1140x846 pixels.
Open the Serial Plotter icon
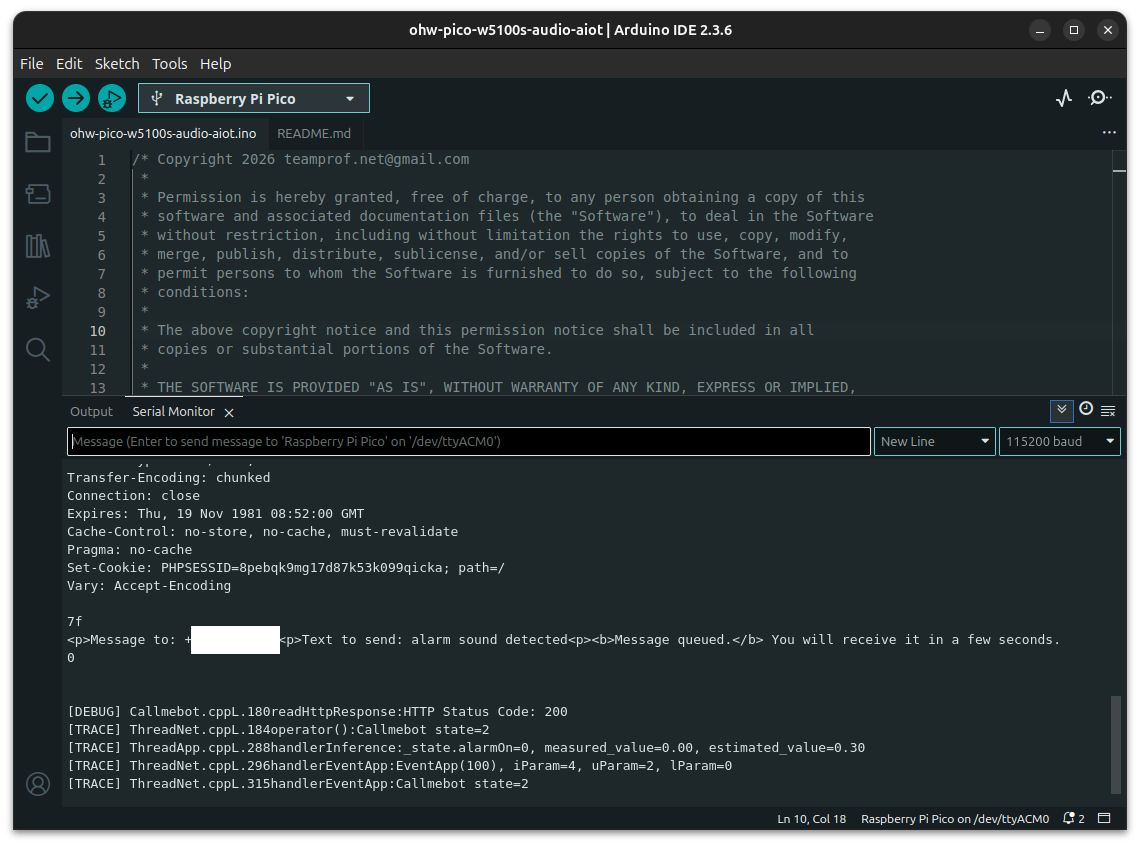(x=1064, y=98)
